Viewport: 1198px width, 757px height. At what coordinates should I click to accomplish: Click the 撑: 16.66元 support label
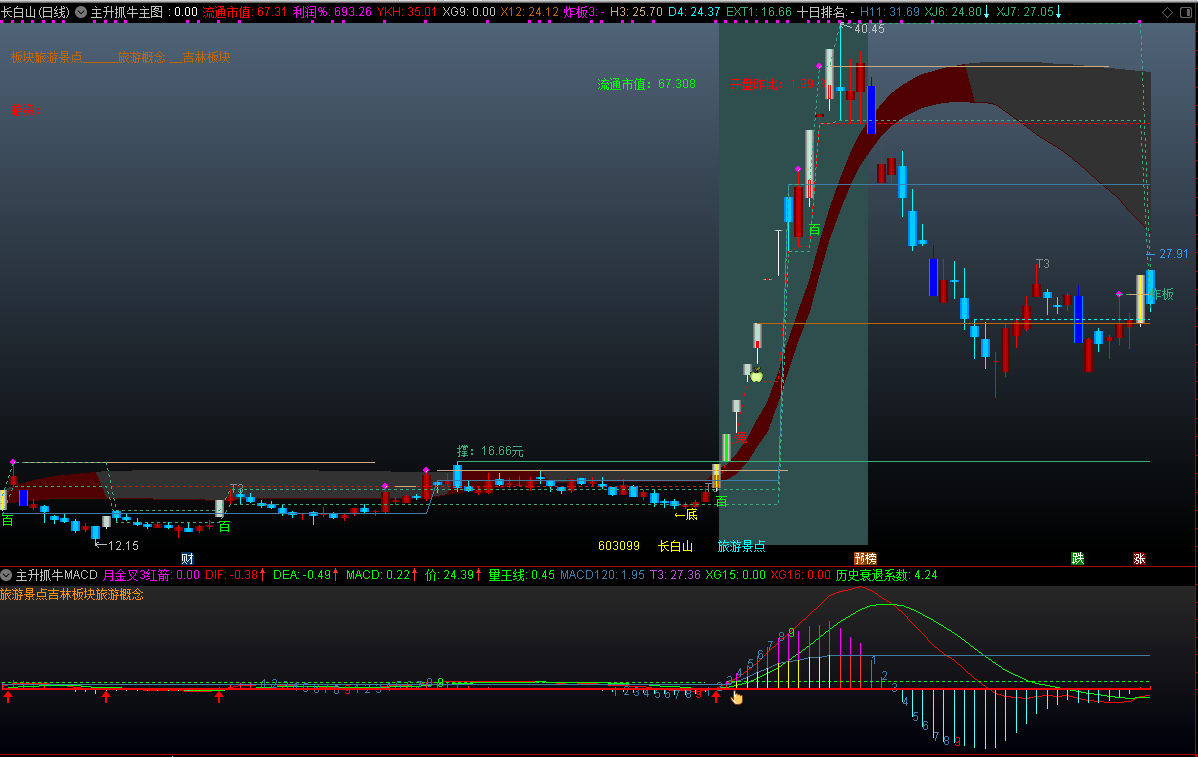[491, 451]
